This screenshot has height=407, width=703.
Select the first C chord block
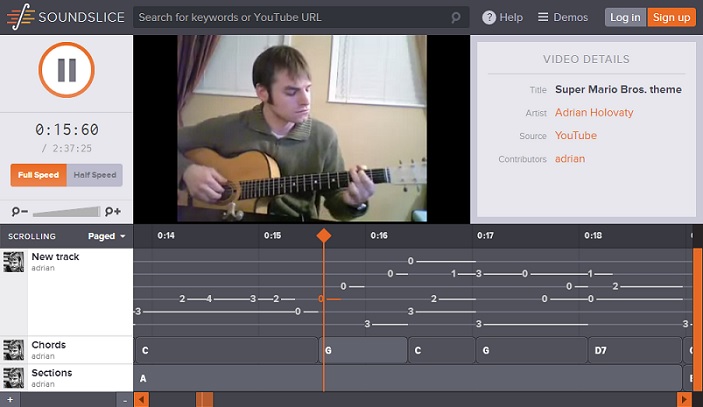(226, 350)
